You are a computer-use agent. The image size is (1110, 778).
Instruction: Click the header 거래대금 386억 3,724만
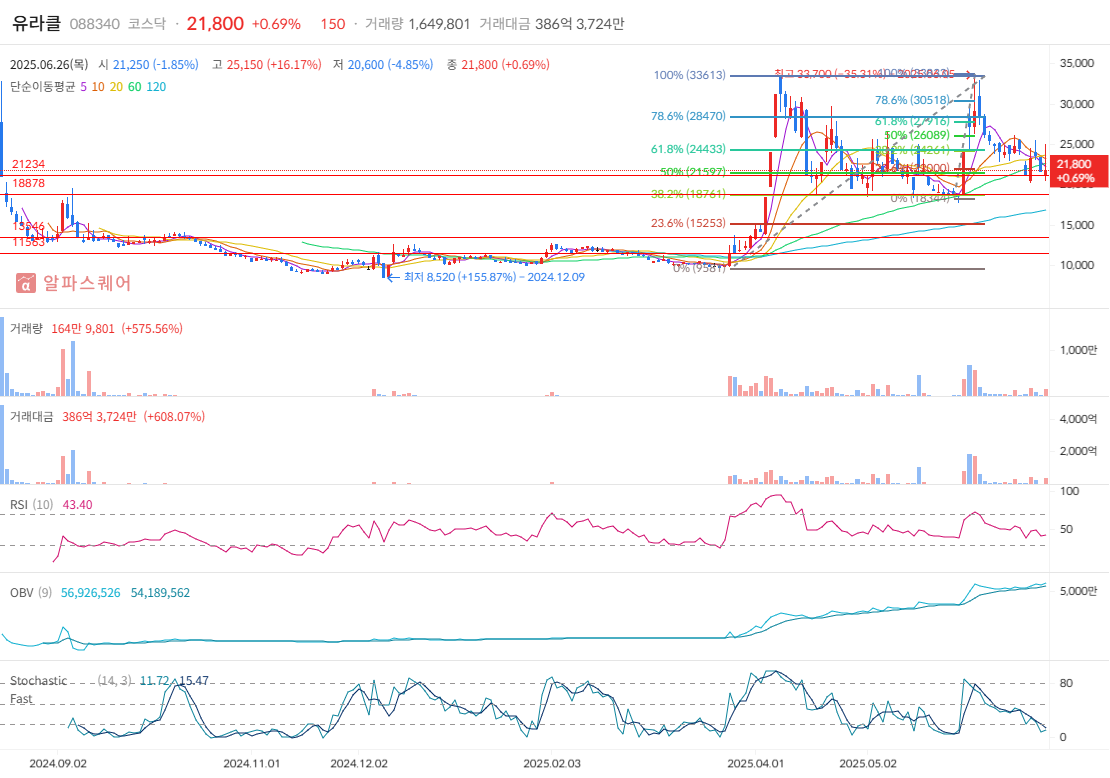click(551, 24)
